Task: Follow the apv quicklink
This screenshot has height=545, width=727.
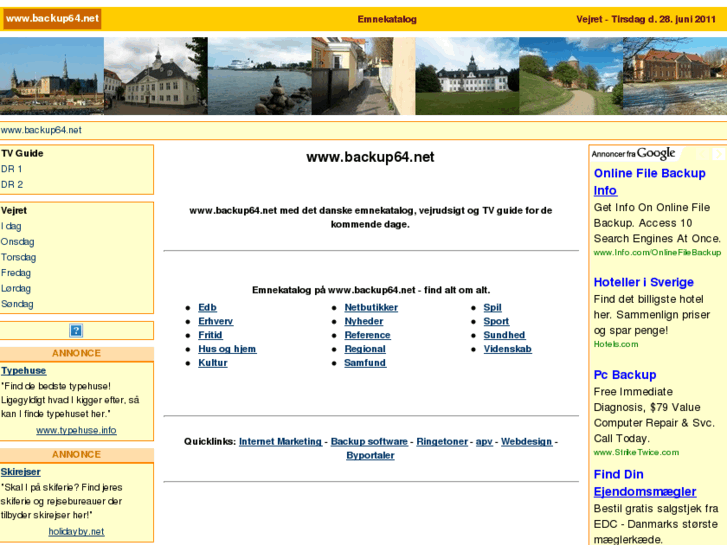Action: click(484, 442)
